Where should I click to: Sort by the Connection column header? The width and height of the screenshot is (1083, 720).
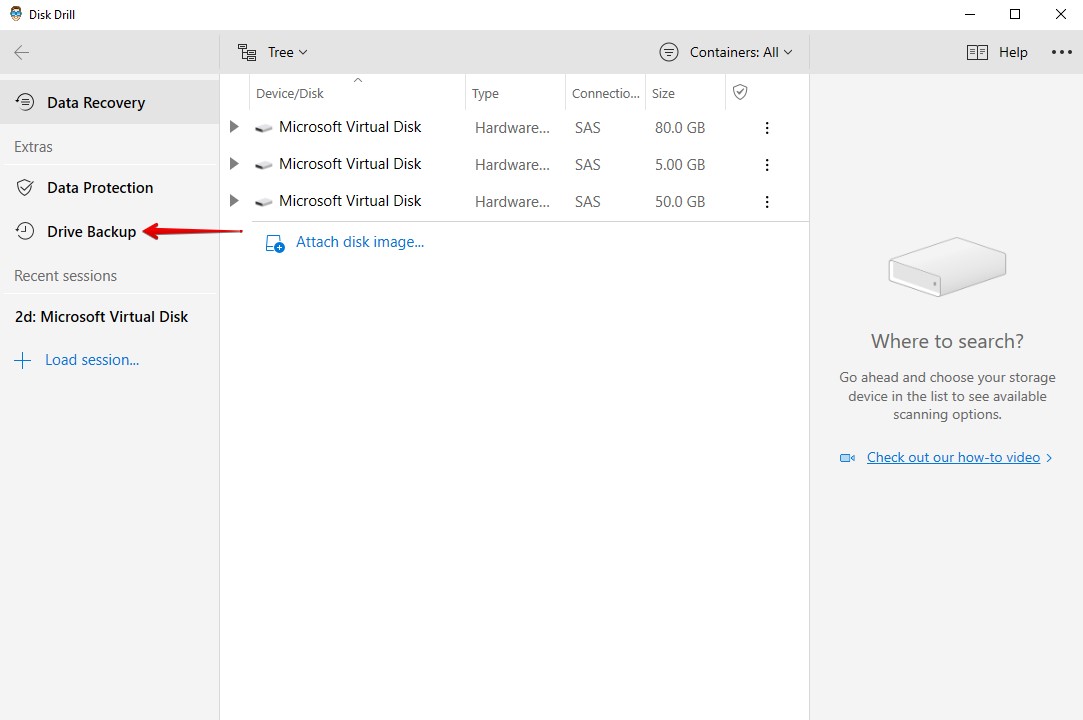tap(606, 93)
